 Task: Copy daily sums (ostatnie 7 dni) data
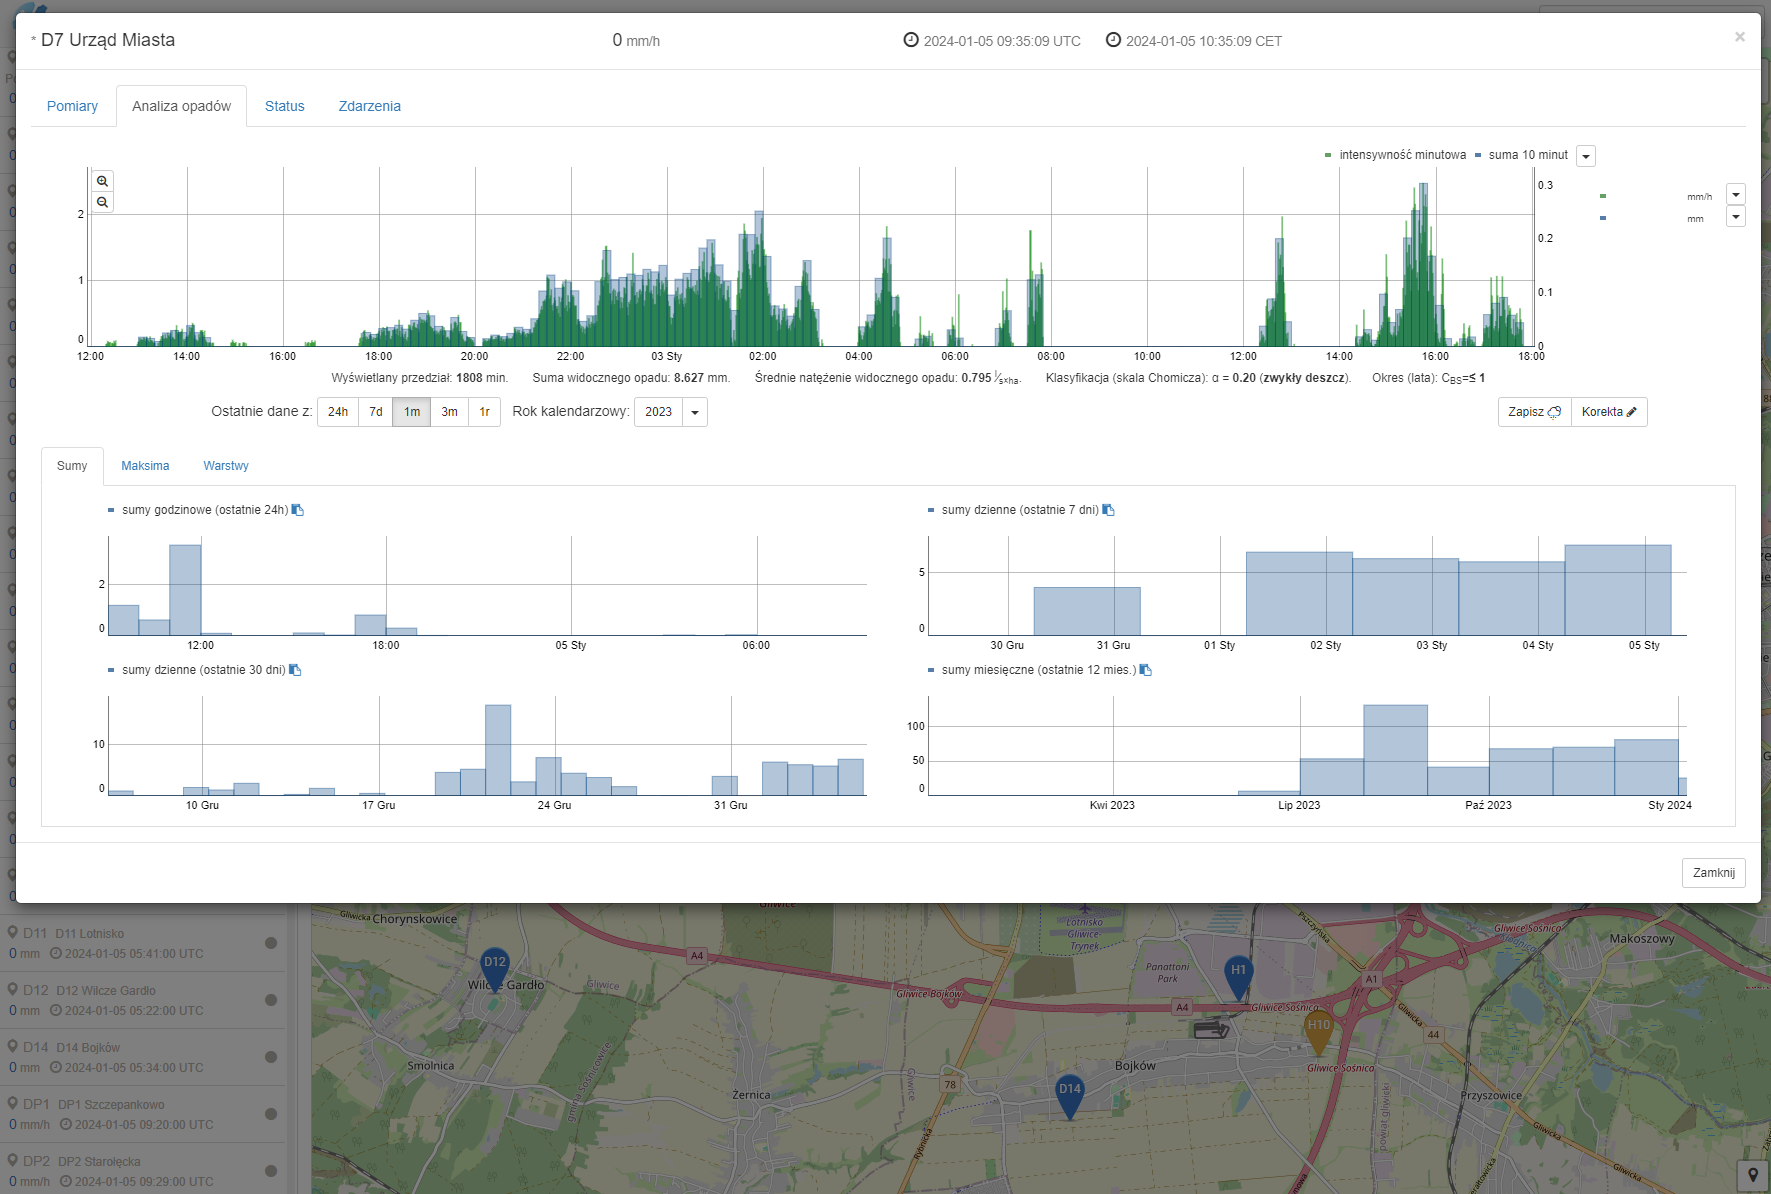1108,510
